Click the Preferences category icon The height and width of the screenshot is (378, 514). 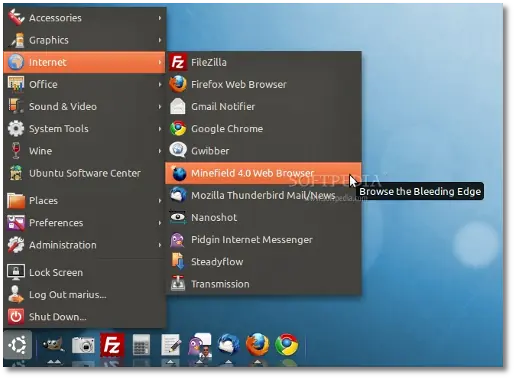tap(16, 222)
